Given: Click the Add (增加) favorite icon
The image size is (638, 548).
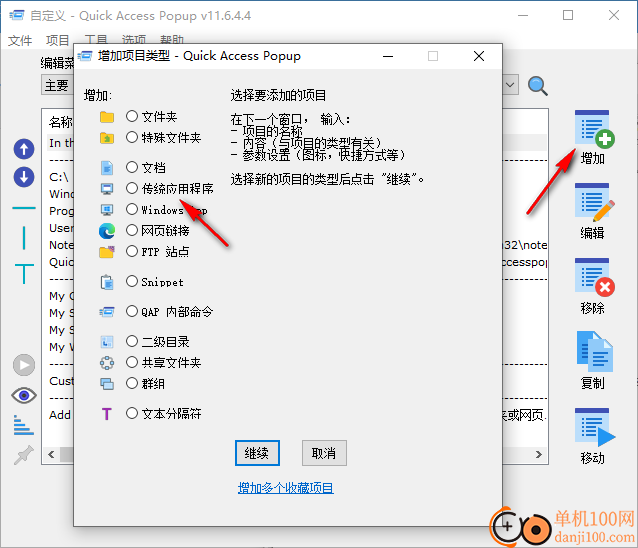Looking at the screenshot, I should click(594, 129).
